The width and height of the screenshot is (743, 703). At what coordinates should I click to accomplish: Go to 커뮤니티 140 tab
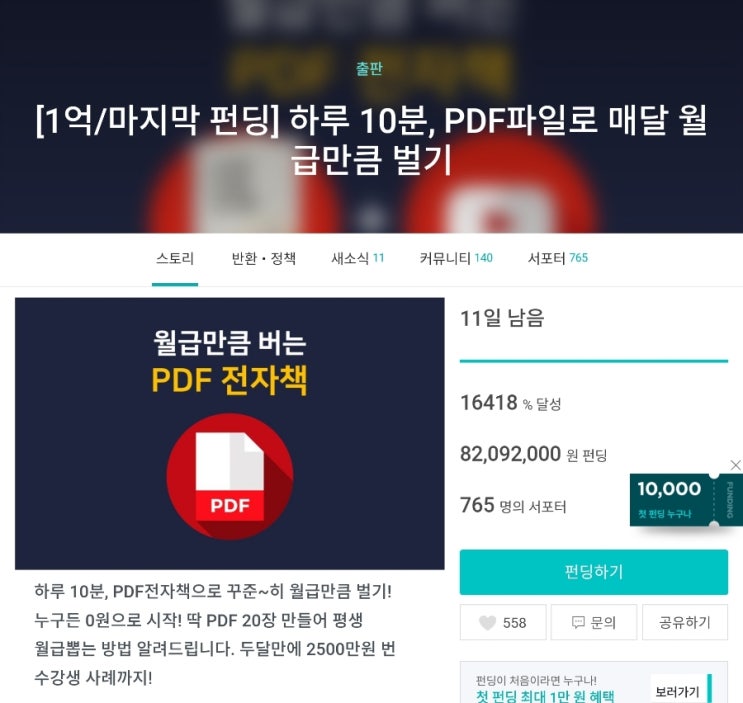point(456,259)
